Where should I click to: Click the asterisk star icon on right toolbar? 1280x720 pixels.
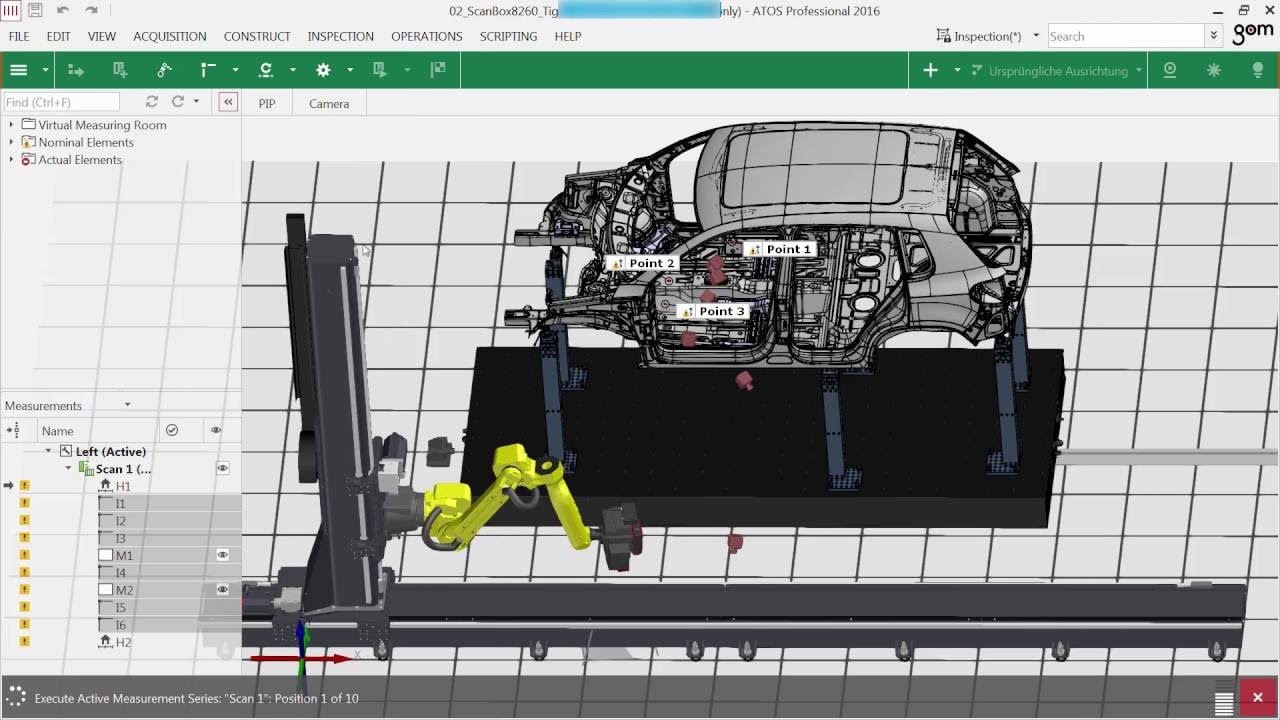click(1214, 70)
